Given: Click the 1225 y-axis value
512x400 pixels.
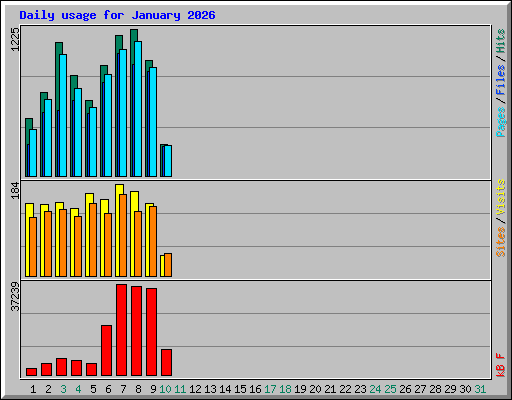Looking at the screenshot, I should pos(15,39).
